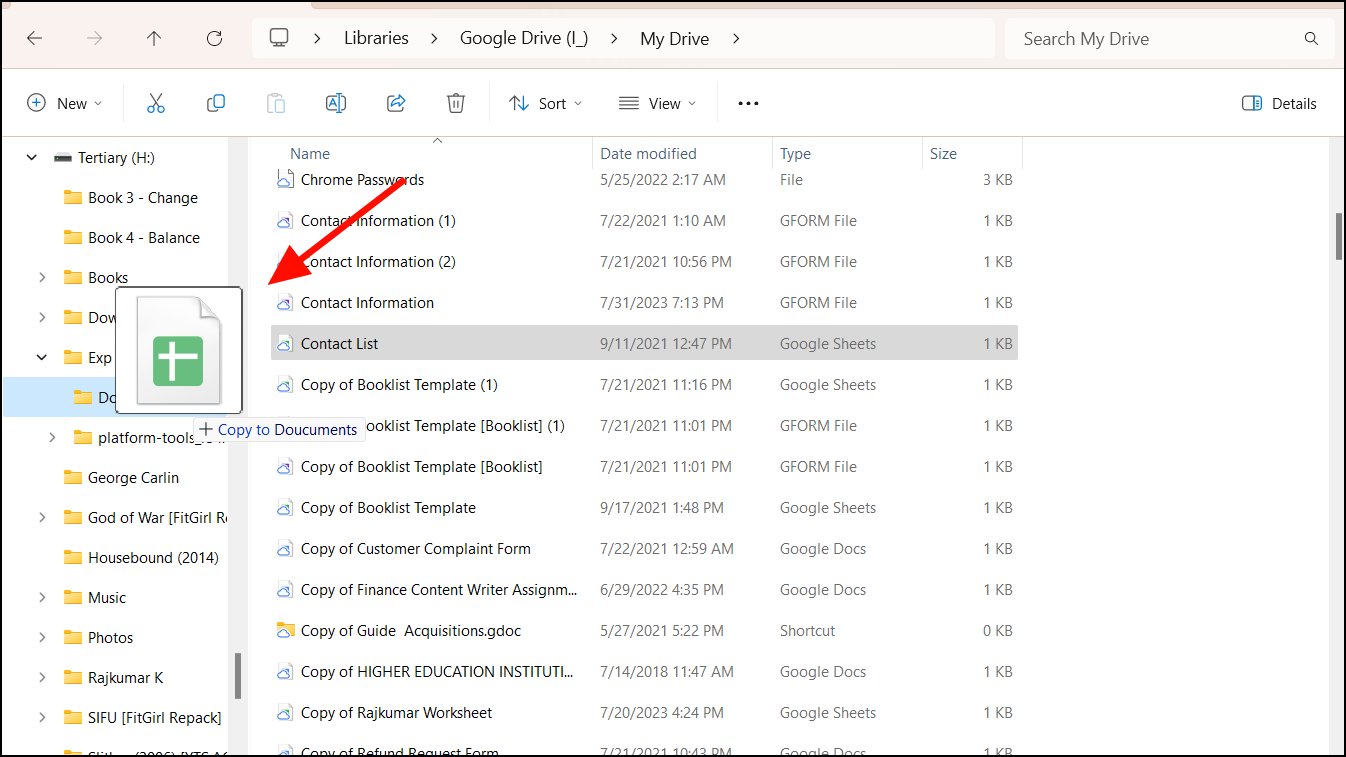Toggle the Details pane button
Screen dimensions: 1346x757
1278,102
